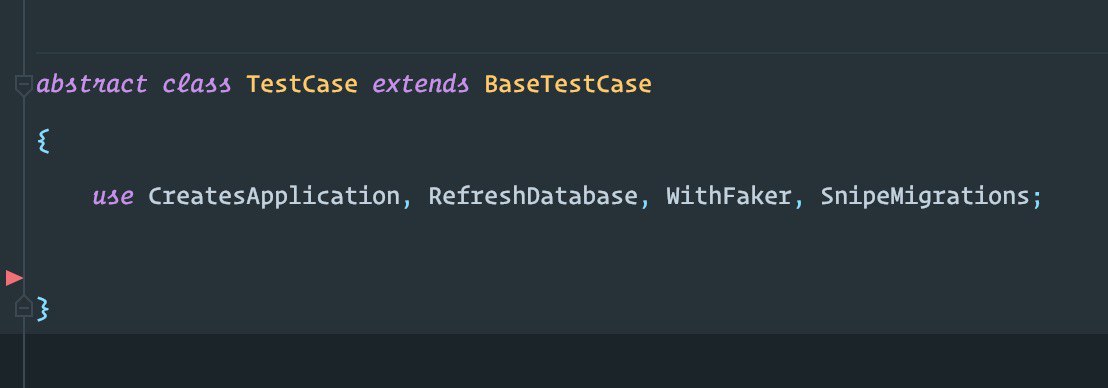Place cursor after the semicolon on use line

[1044, 196]
